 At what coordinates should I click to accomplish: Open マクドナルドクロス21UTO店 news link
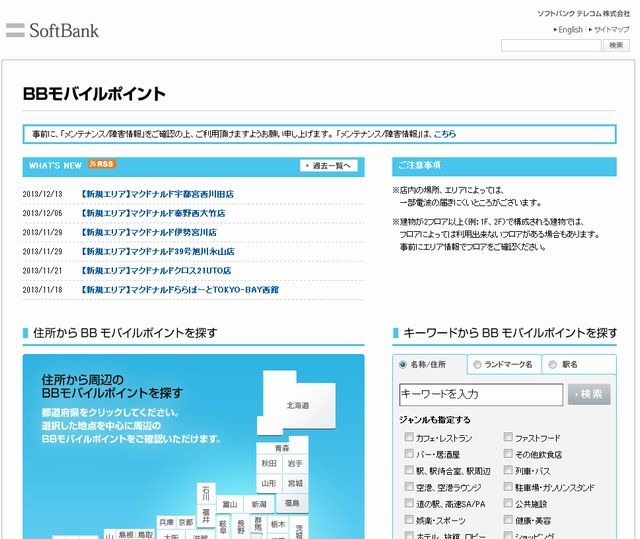pos(156,271)
